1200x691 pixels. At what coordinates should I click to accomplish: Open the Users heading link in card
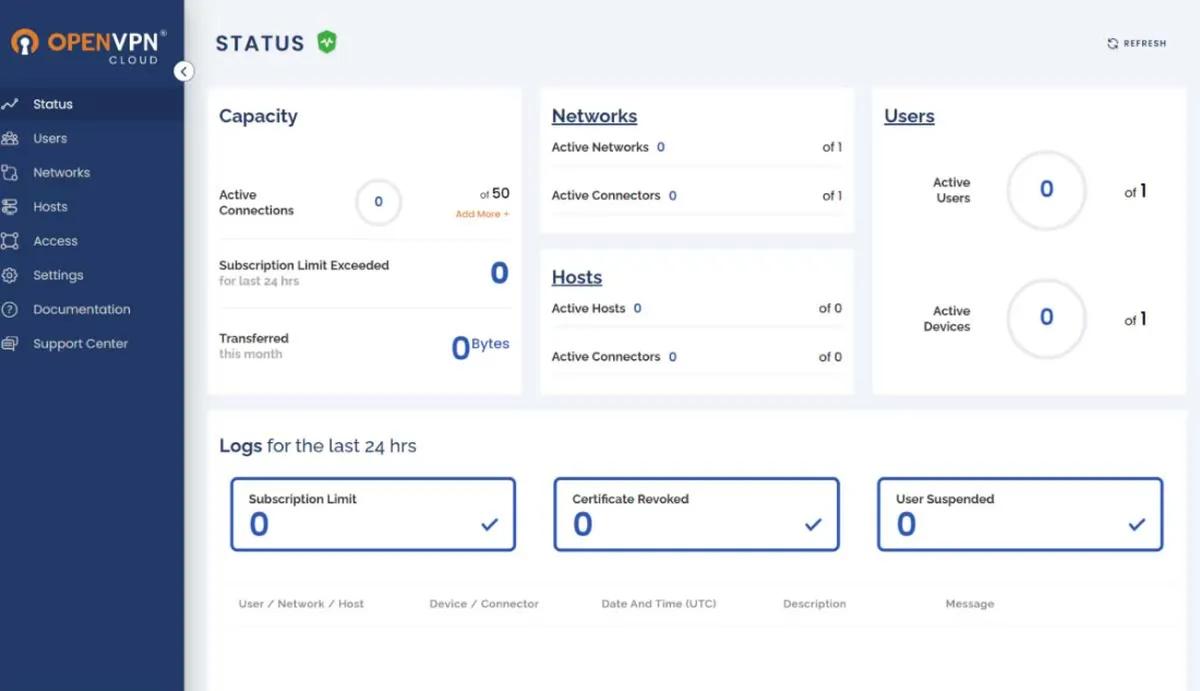(x=909, y=116)
